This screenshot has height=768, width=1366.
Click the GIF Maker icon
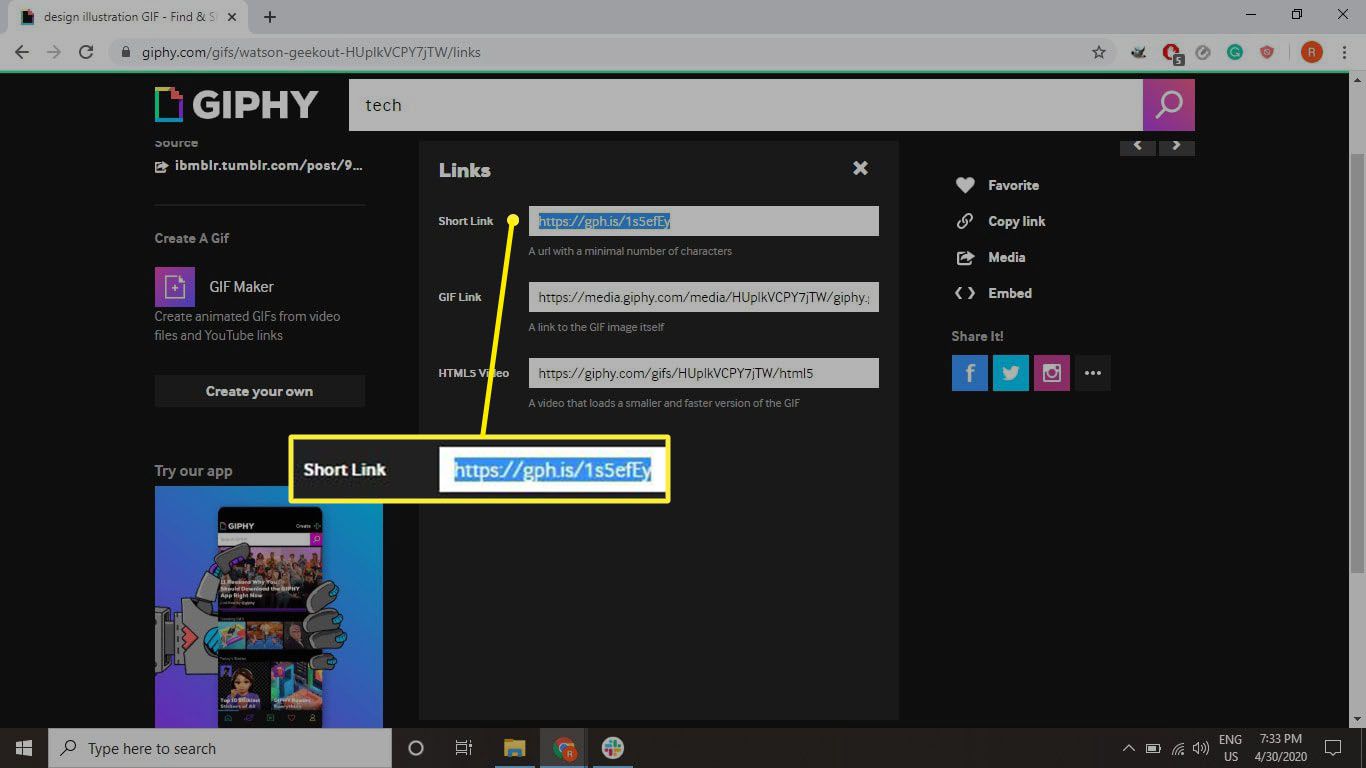point(175,286)
